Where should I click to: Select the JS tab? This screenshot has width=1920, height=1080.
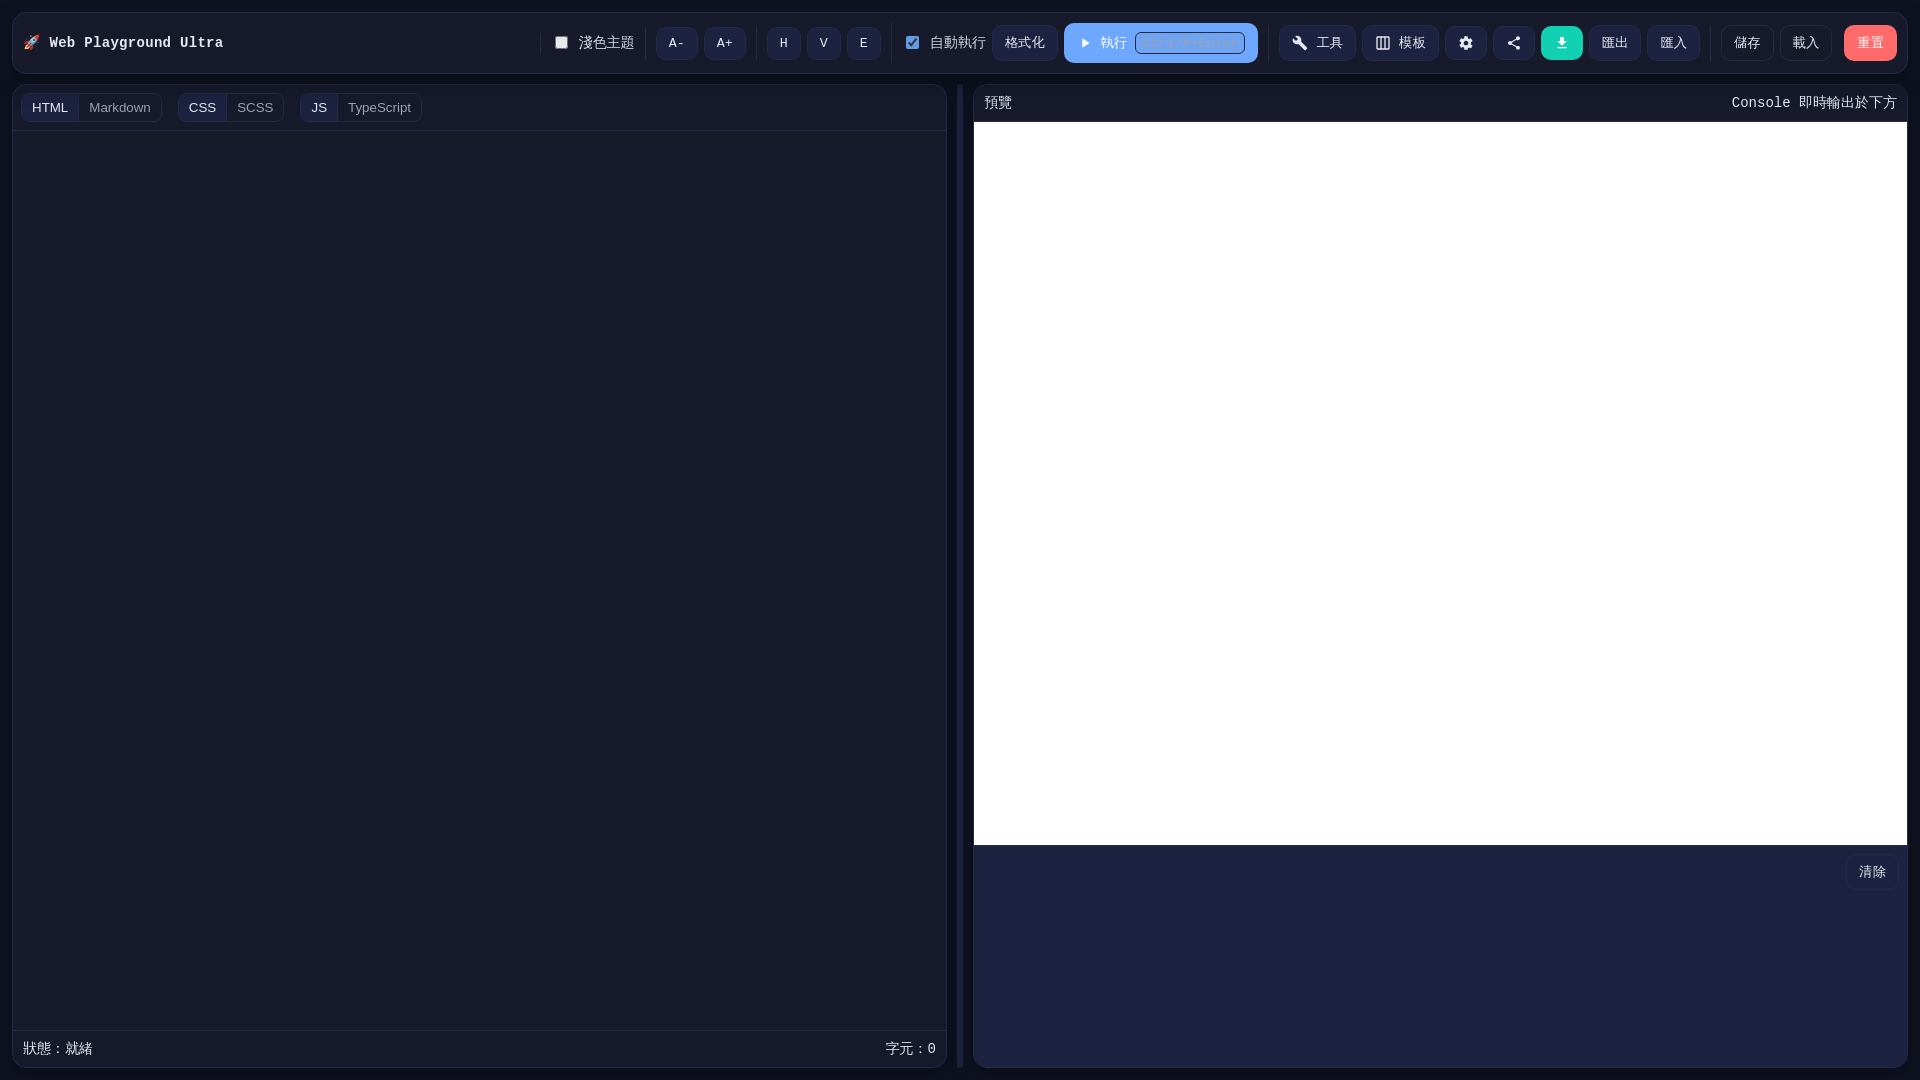(x=319, y=108)
